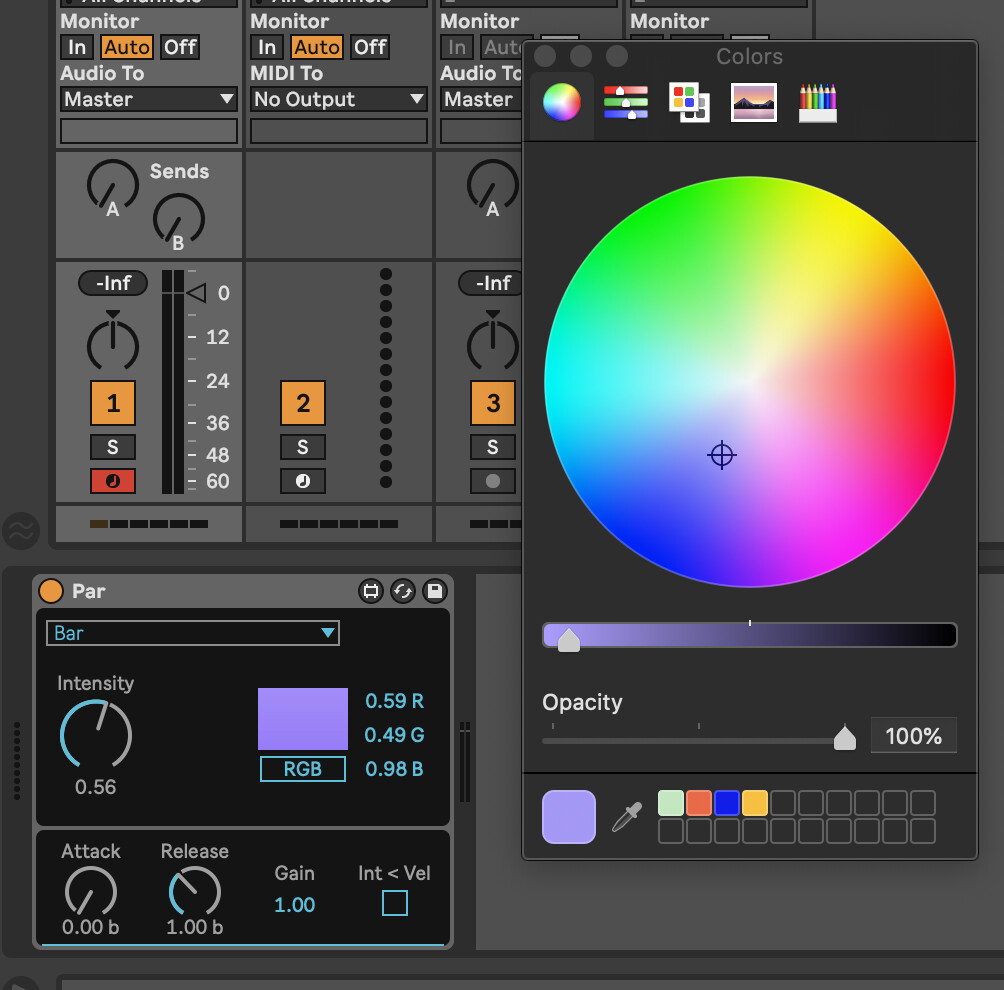Click the Par device show/hide parameters icon
Screen dimensions: 1004x990
click(371, 591)
